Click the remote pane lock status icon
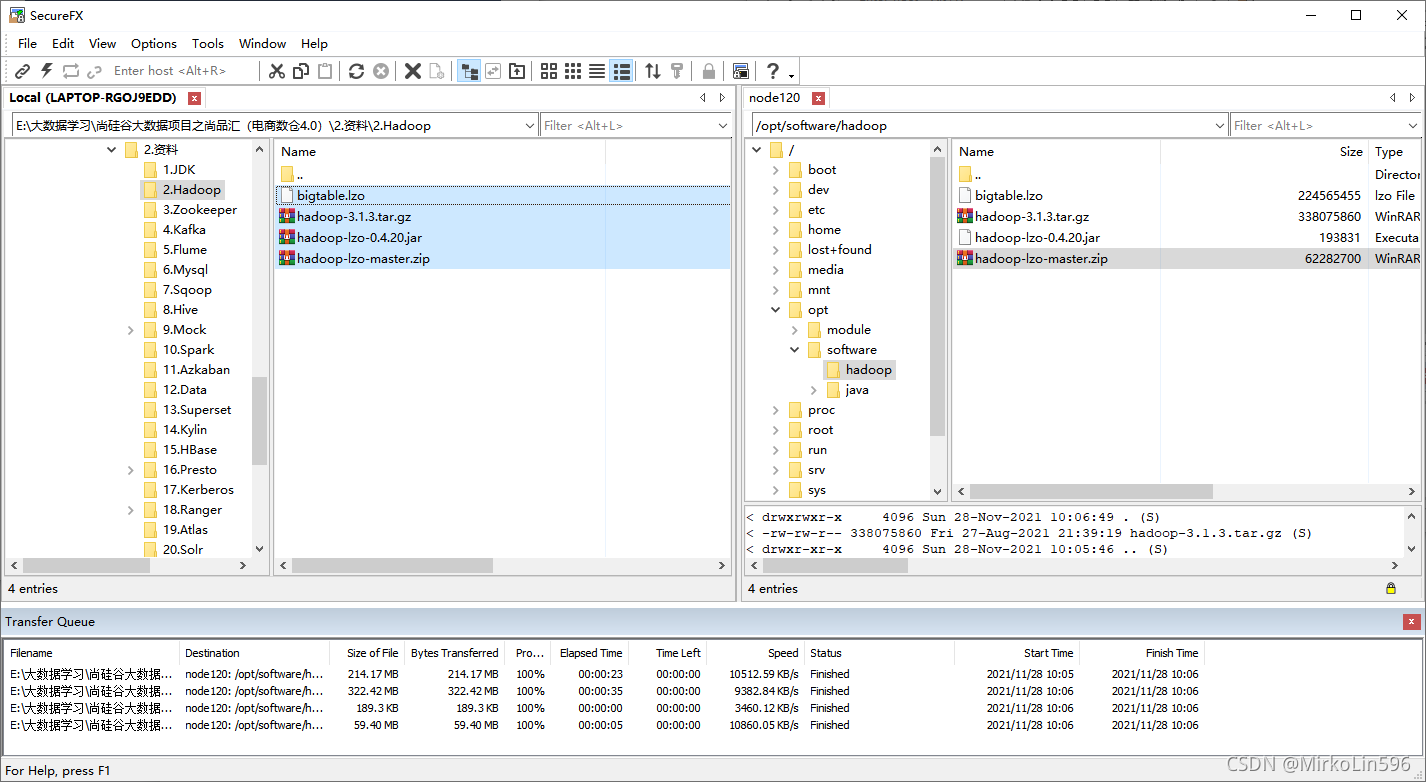 [x=1391, y=589]
